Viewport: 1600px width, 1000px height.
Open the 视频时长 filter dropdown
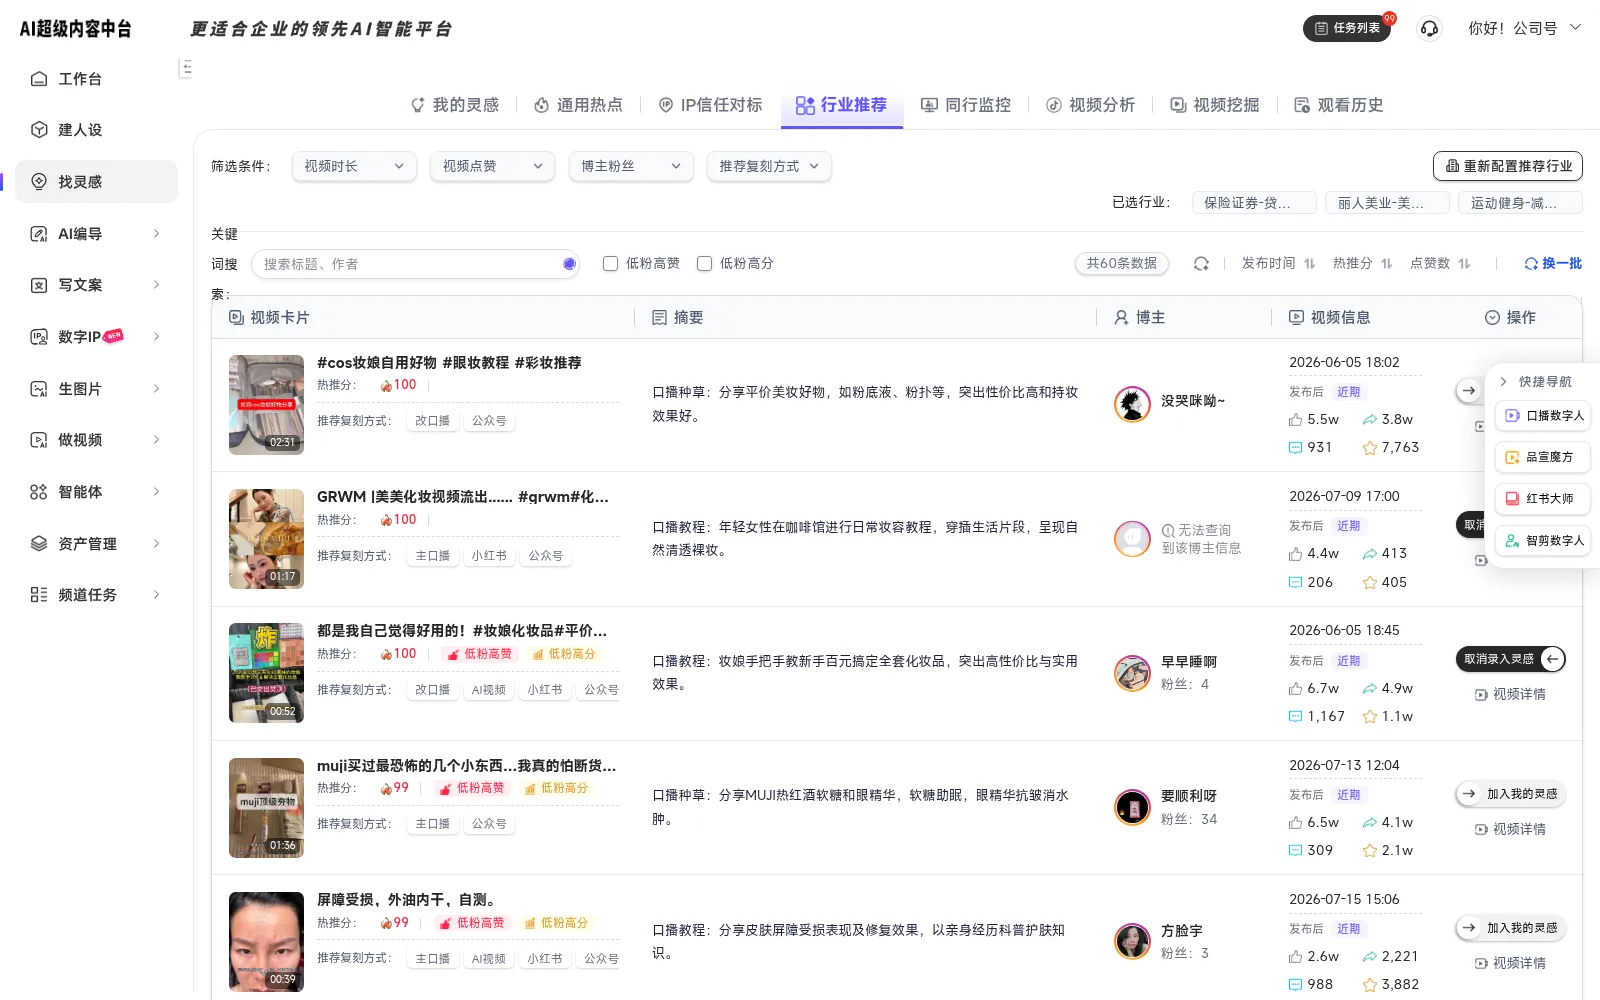coord(354,166)
